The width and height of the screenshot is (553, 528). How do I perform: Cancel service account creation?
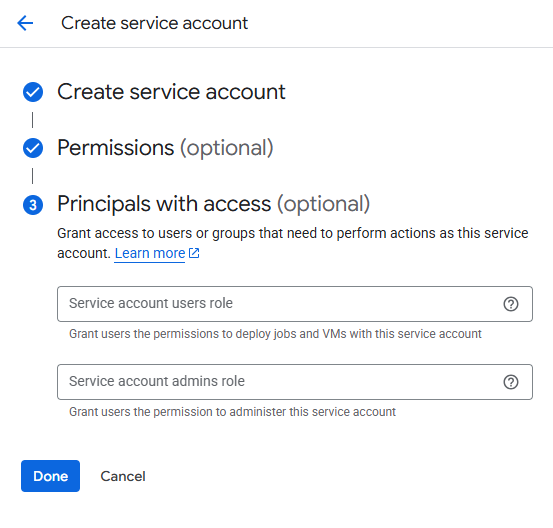(123, 476)
